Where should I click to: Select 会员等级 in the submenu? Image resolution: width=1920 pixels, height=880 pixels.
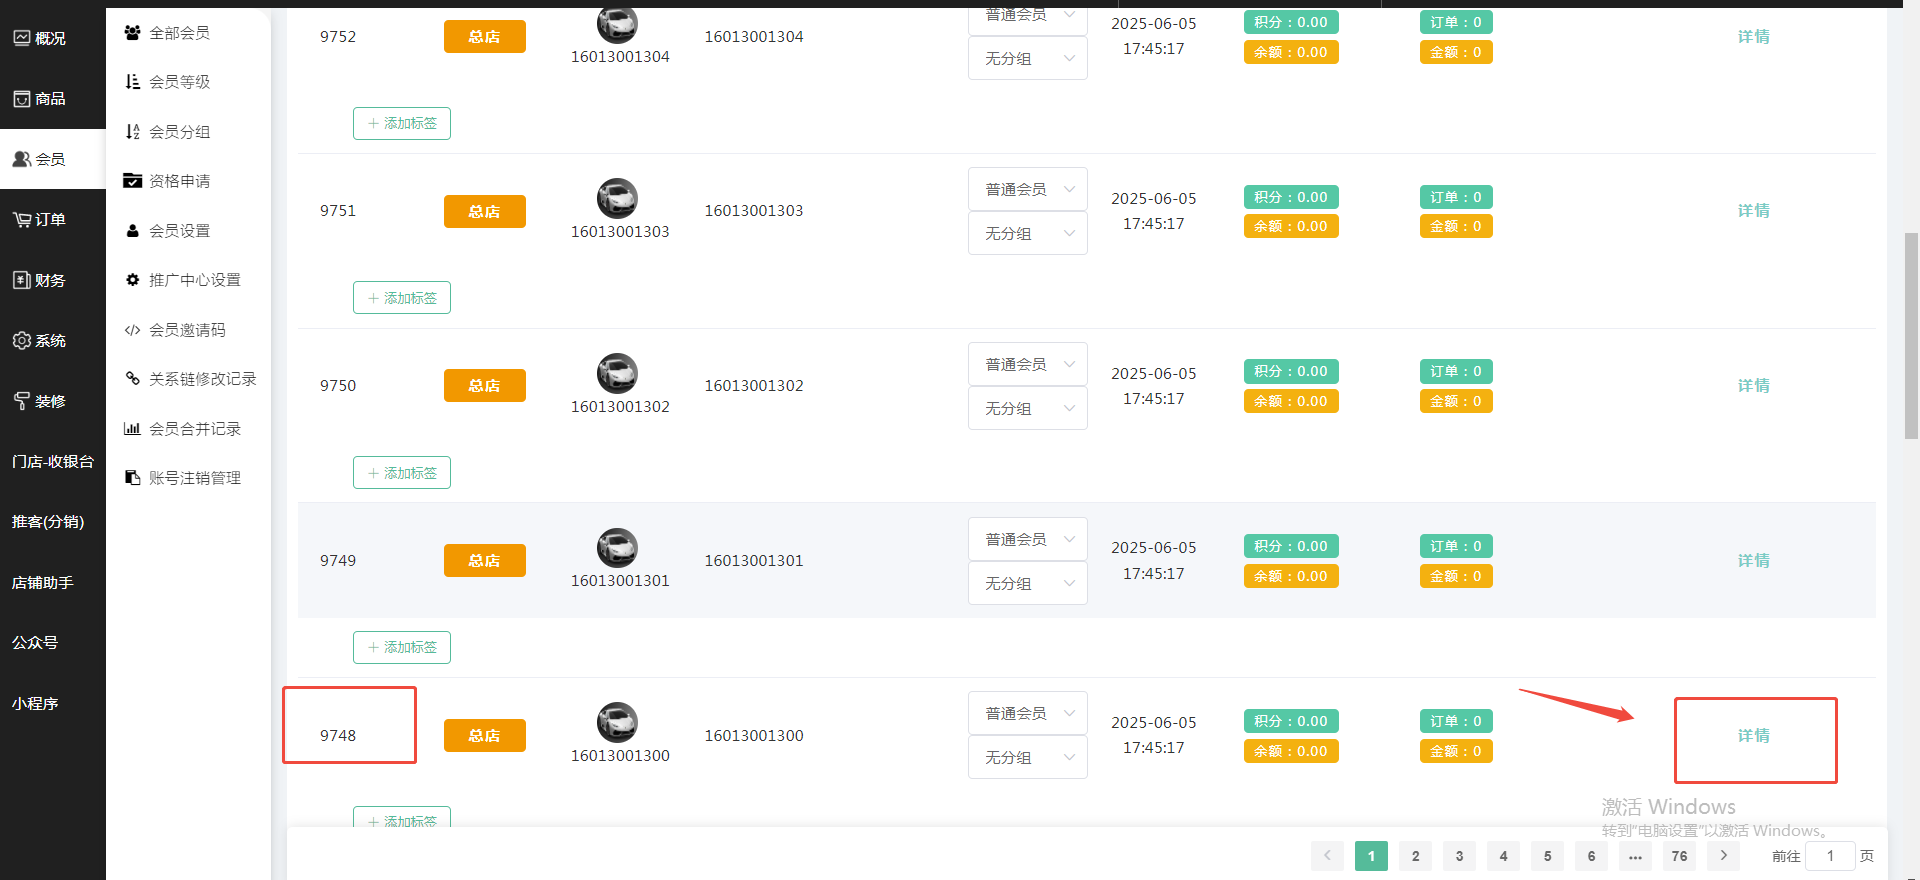click(x=179, y=82)
